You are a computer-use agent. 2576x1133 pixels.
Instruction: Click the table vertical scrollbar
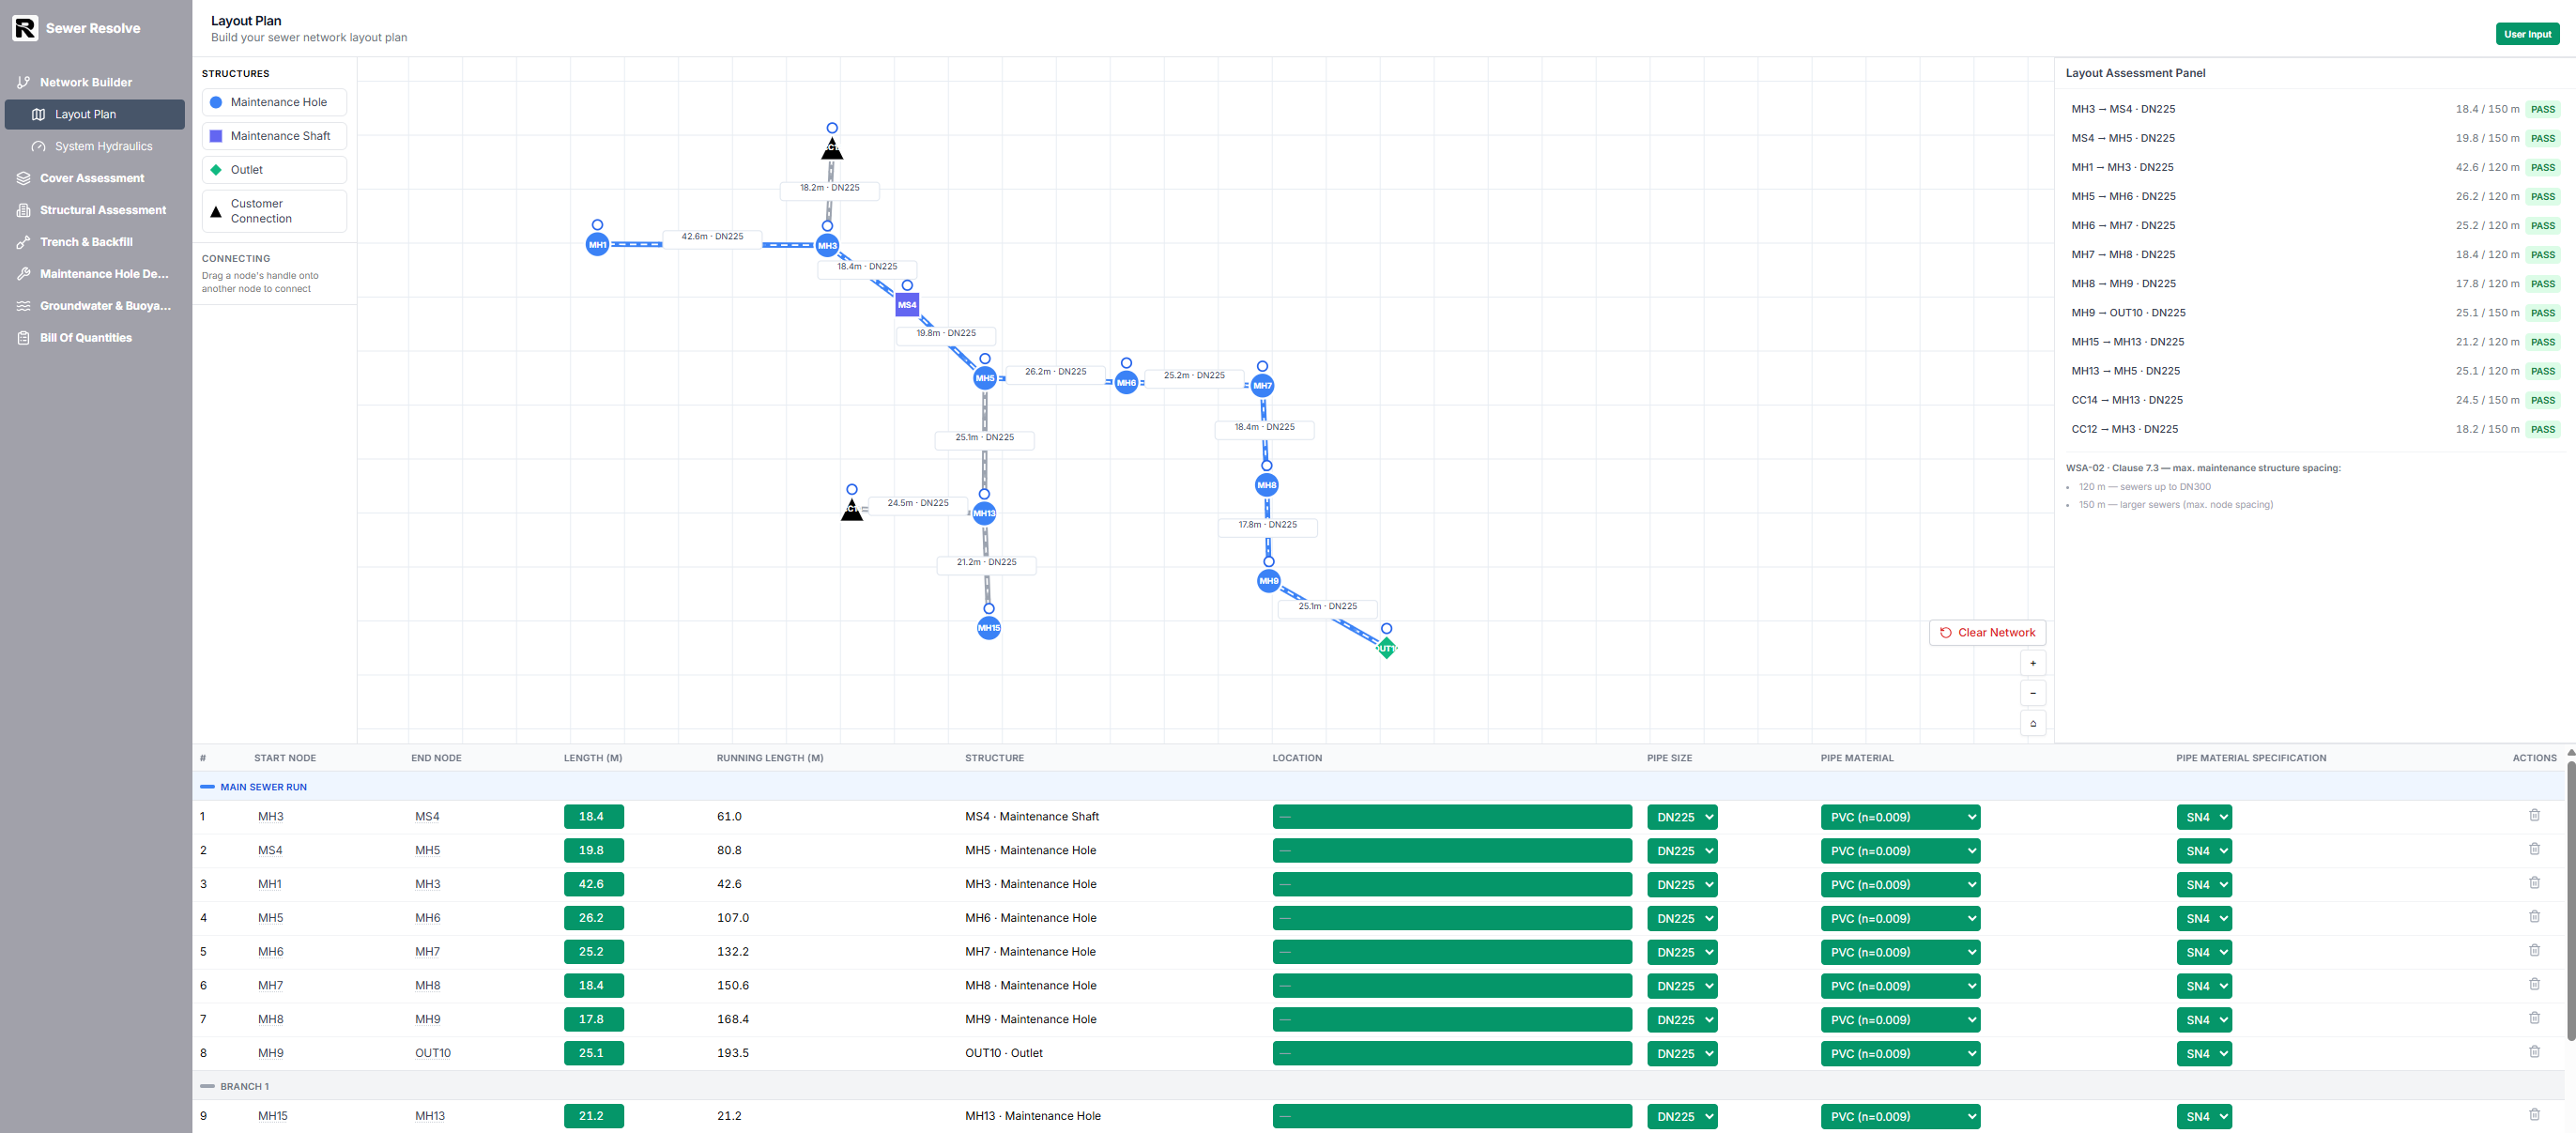(x=2570, y=900)
